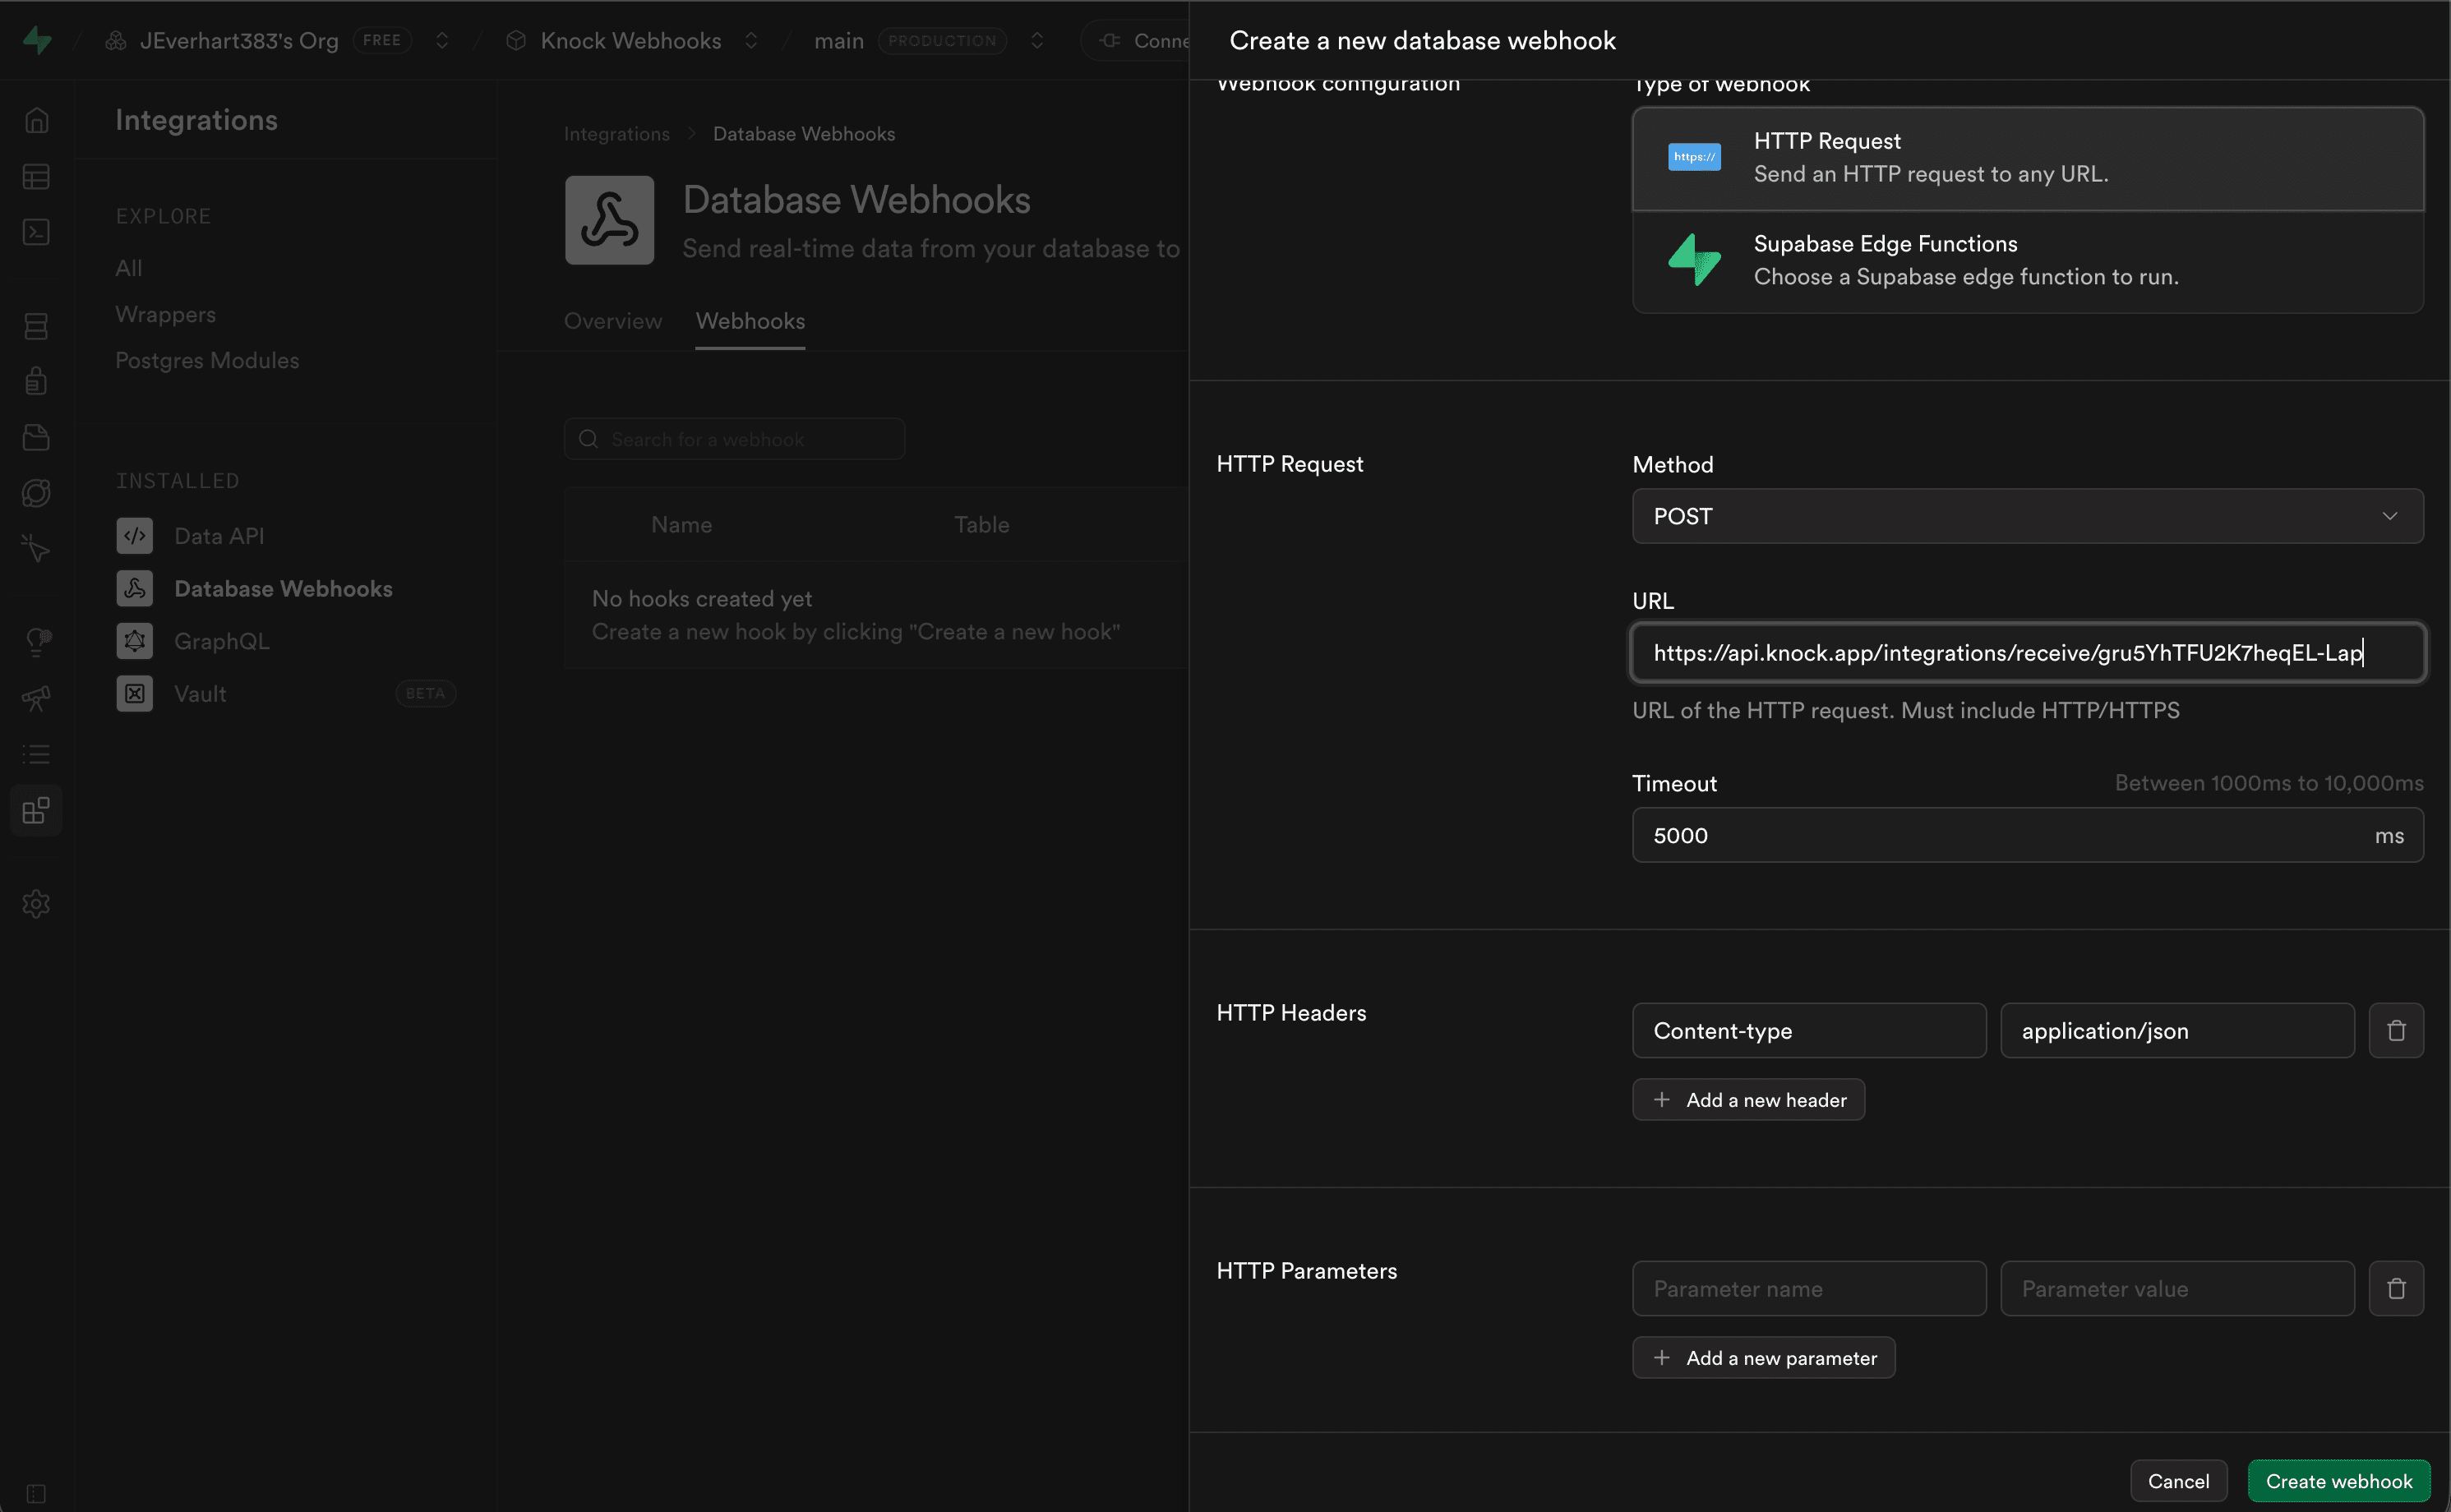The image size is (2451, 1512).
Task: Switch to the Overview tab
Action: tap(612, 321)
